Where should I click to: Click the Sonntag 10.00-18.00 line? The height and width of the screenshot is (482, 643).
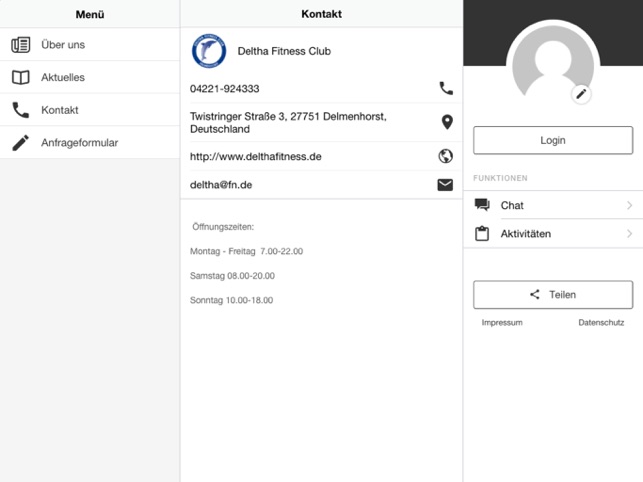[x=231, y=300]
